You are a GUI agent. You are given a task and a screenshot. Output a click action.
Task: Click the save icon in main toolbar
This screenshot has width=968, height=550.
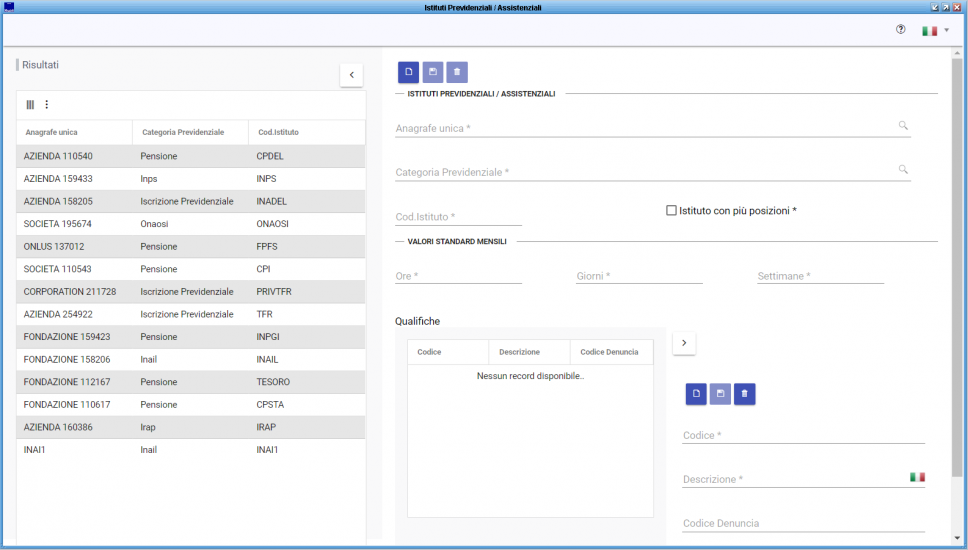click(432, 72)
